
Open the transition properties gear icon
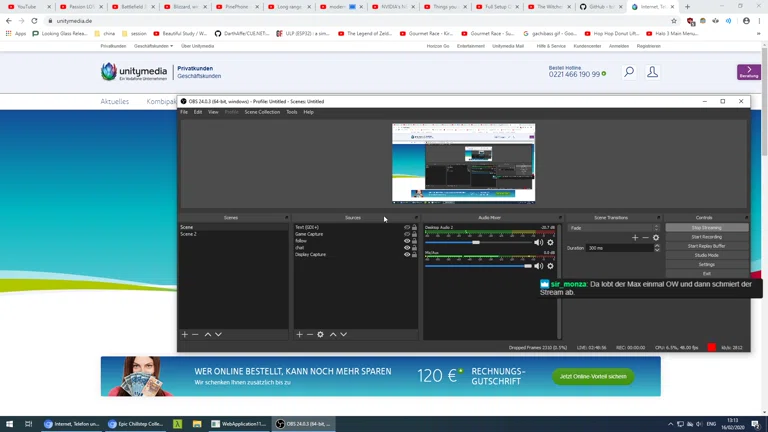656,238
